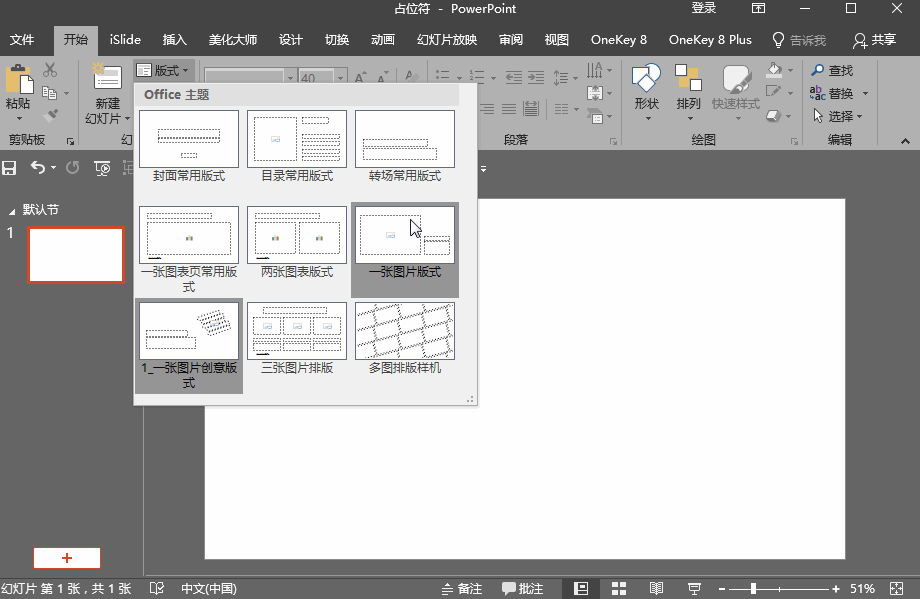Switch to the iSlide tab
920x599 pixels.
point(125,40)
